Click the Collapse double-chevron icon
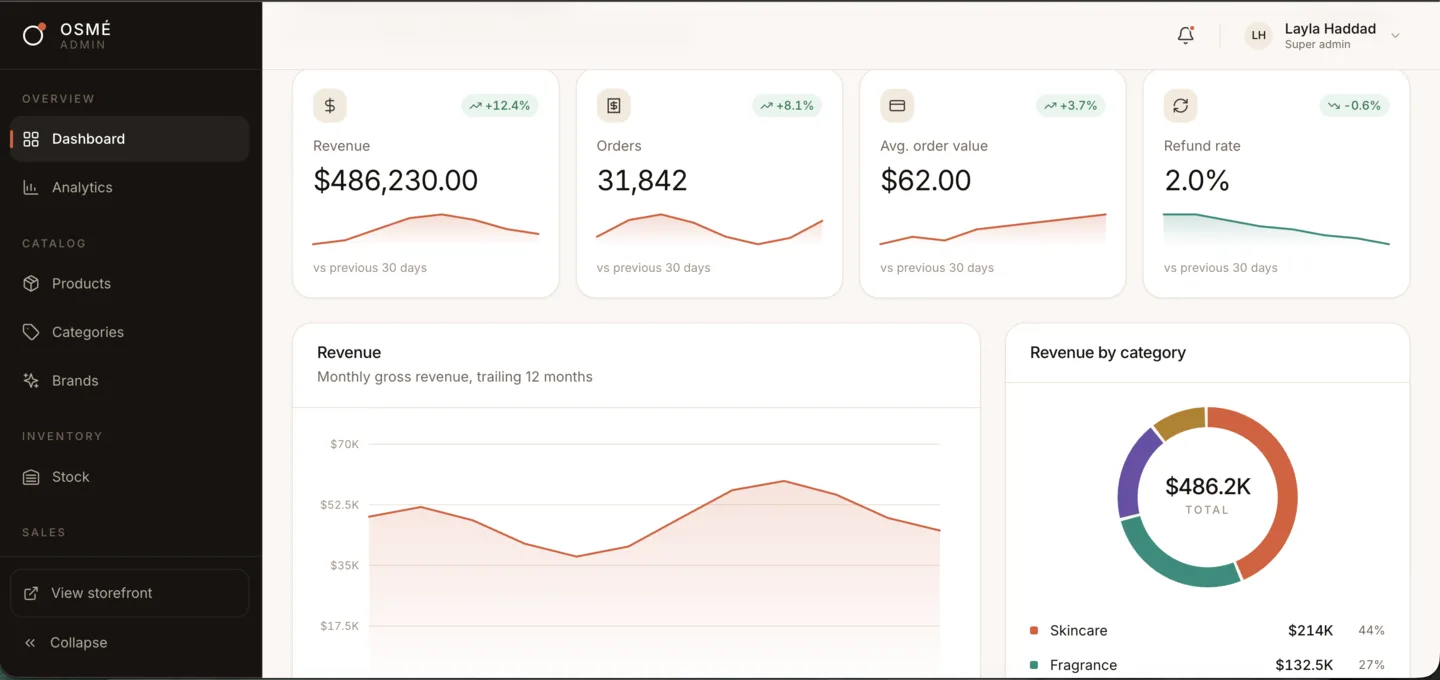The height and width of the screenshot is (680, 1440). click(30, 643)
